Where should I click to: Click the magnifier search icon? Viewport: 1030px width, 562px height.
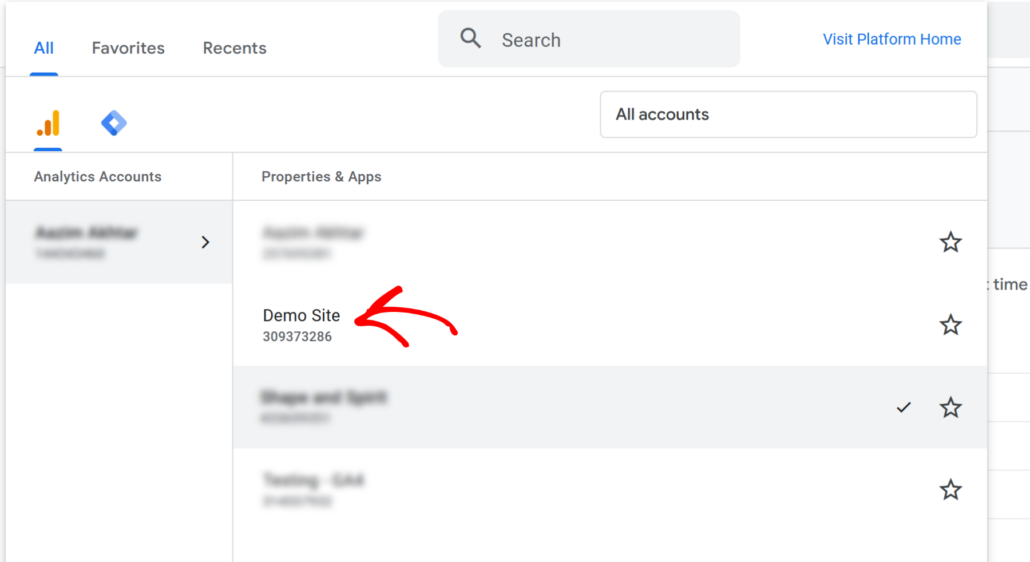(470, 38)
